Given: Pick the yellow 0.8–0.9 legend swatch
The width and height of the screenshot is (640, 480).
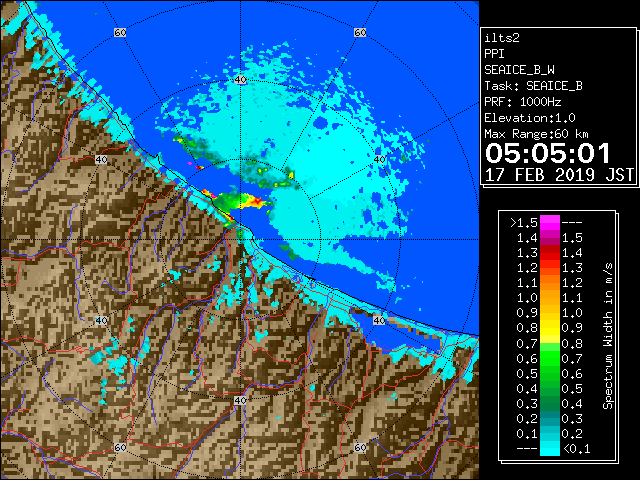Looking at the screenshot, I should 549,328.
